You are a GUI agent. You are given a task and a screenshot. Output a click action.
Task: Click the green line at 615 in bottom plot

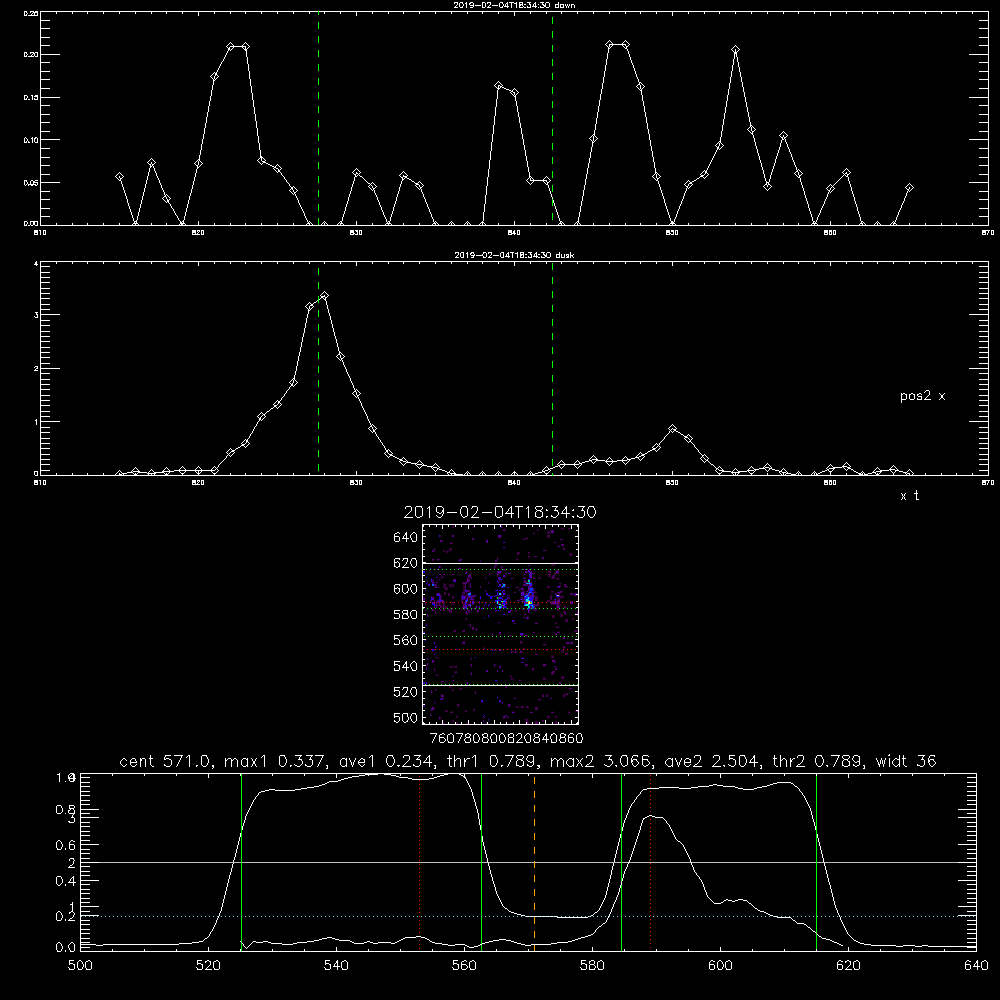816,861
